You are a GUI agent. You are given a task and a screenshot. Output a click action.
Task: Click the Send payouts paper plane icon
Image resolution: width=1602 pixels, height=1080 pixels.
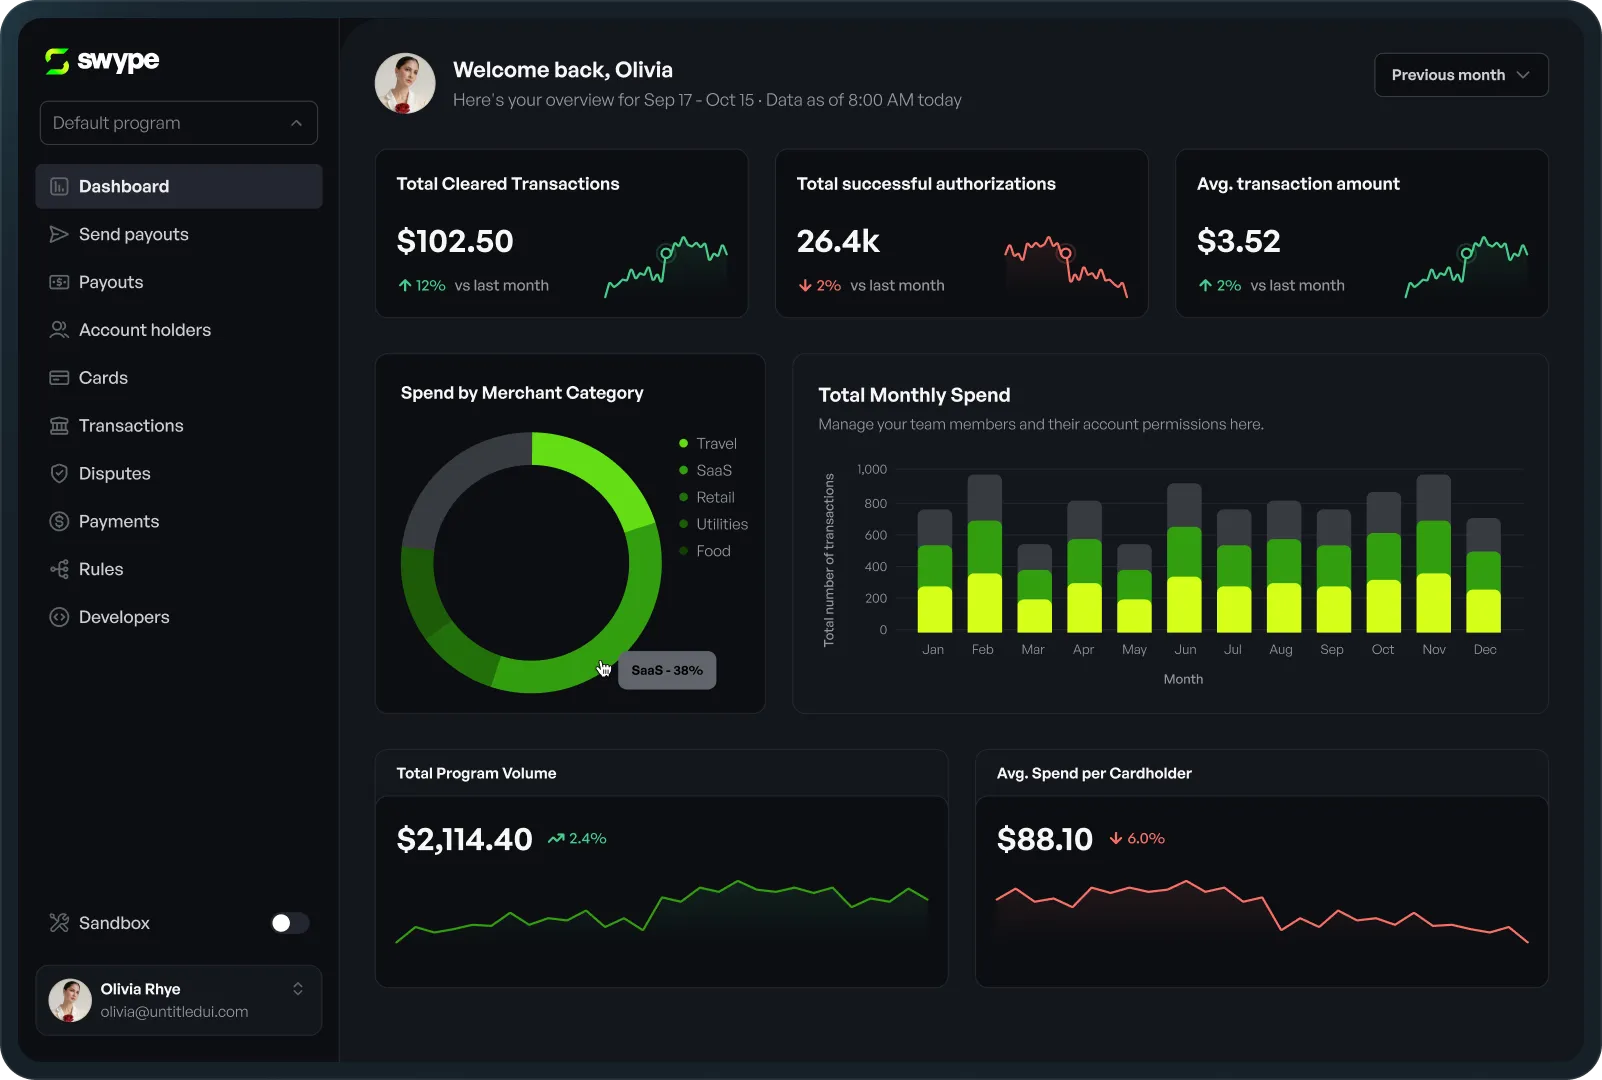(59, 234)
